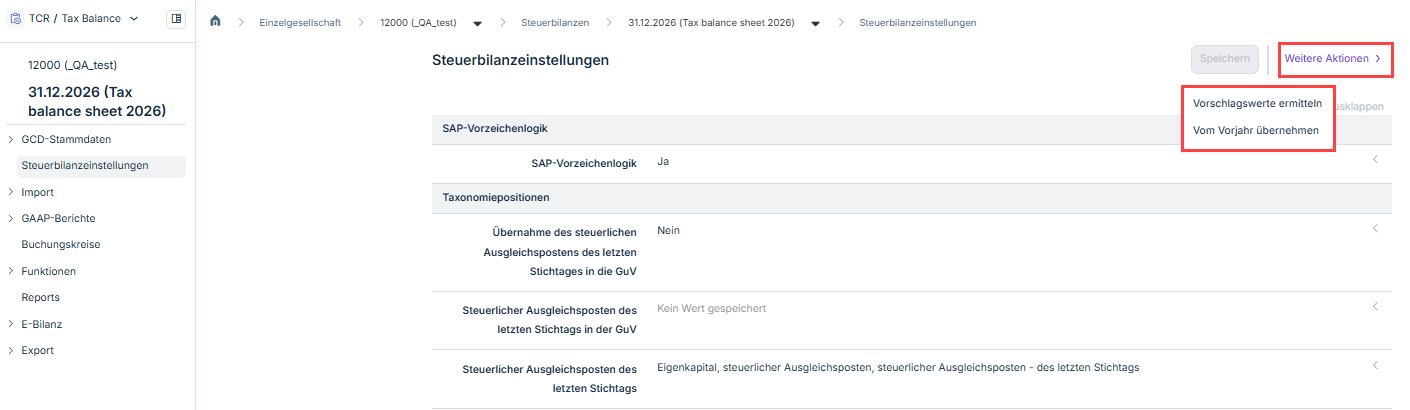Click Steuerbilanzen breadcrumb link

click(555, 22)
